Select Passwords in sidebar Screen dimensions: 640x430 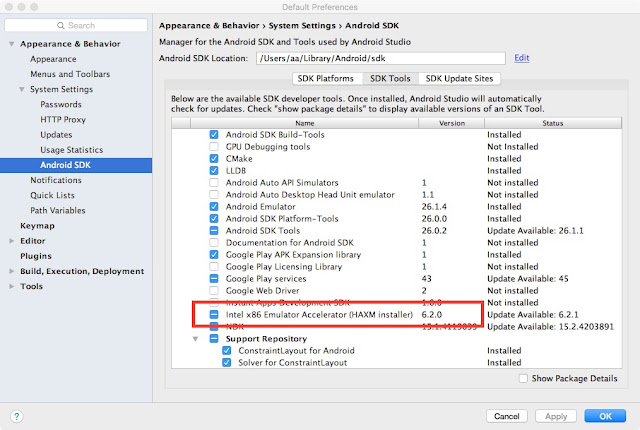coord(61,104)
